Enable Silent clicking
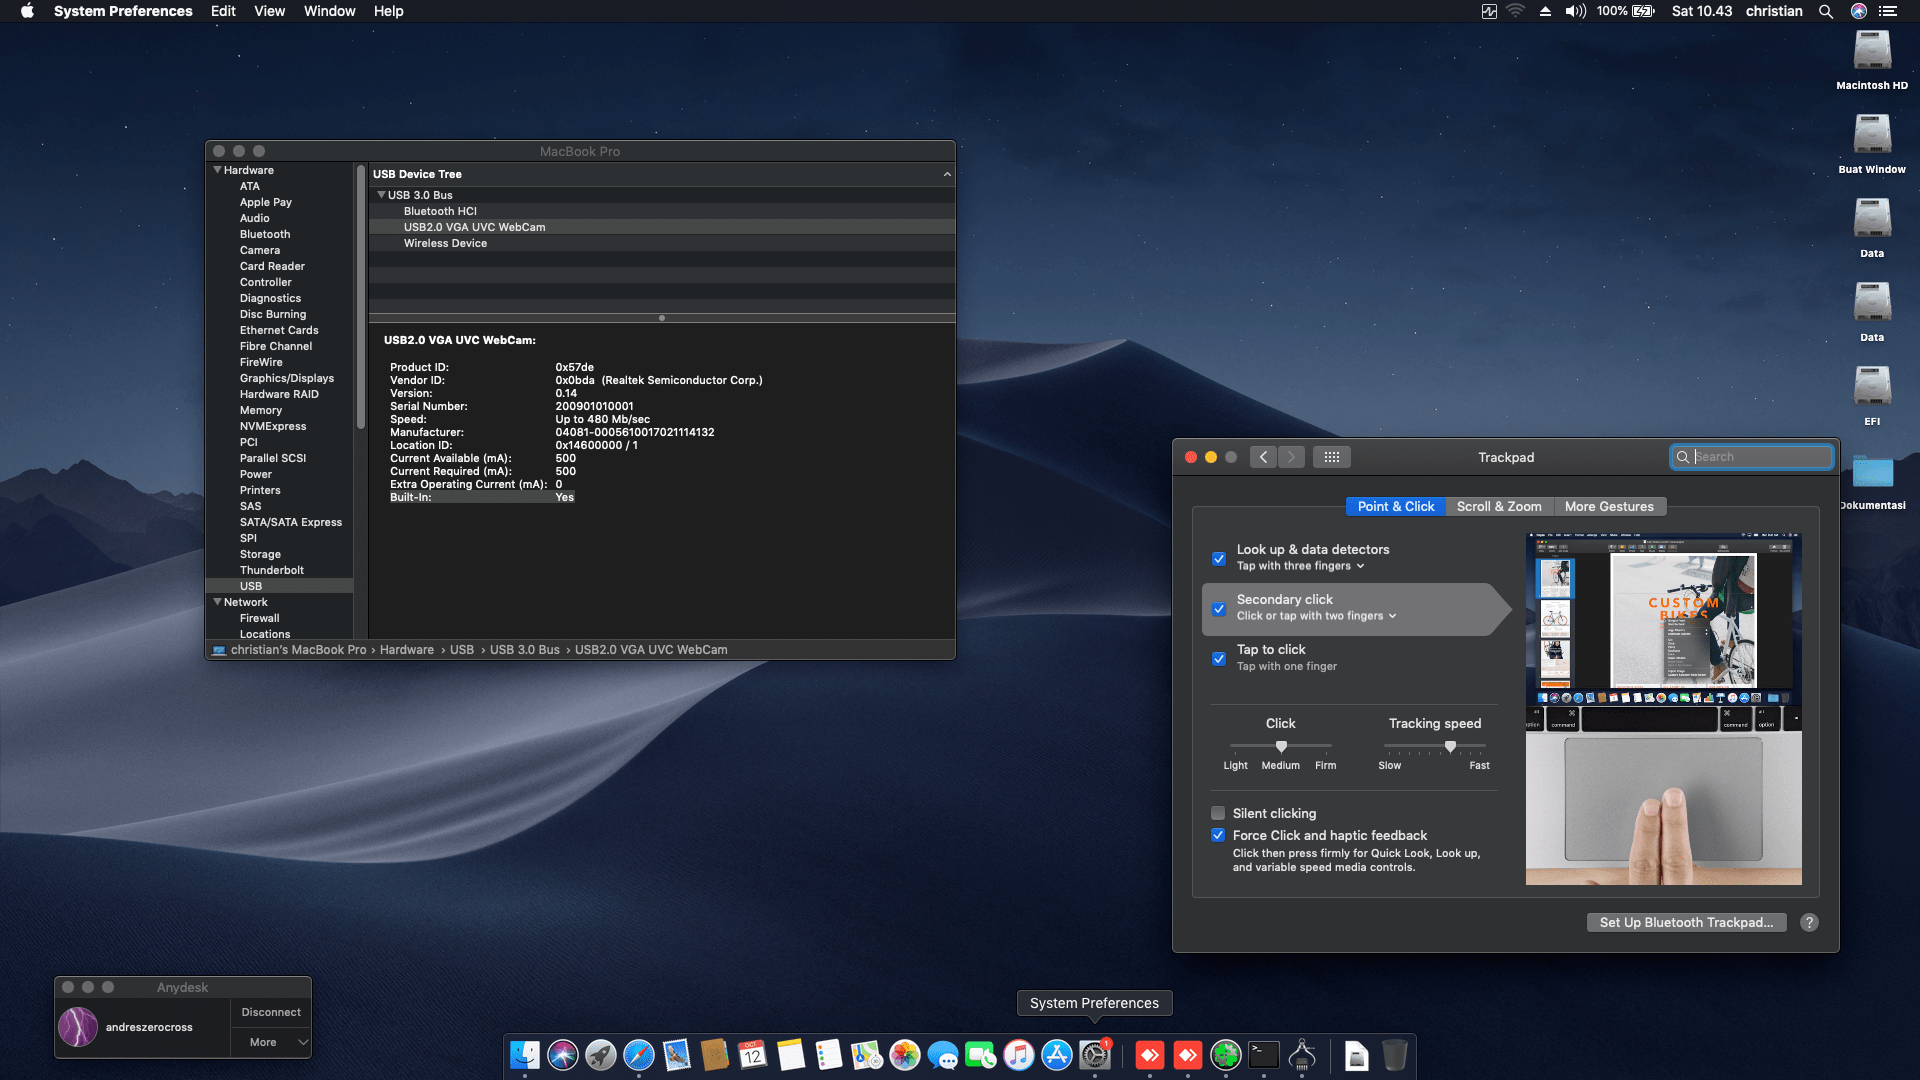 click(1218, 813)
